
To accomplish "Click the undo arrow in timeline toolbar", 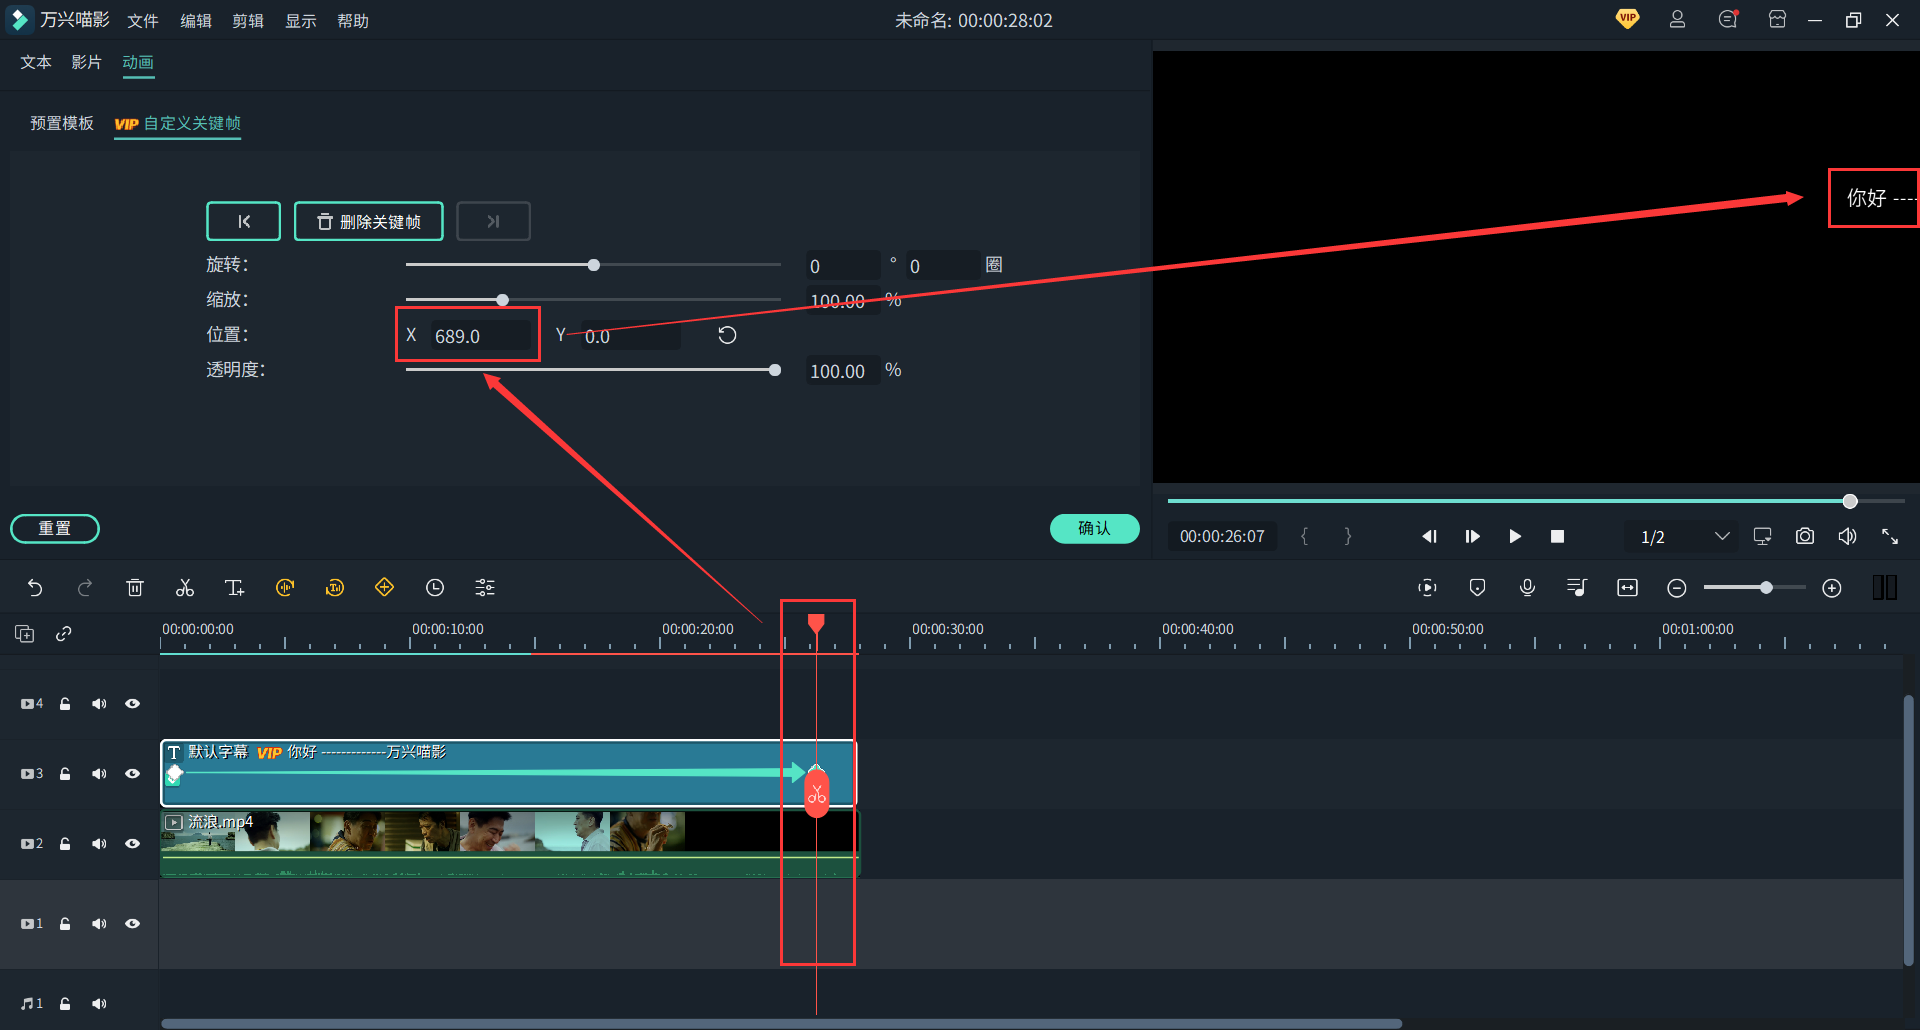I will tap(35, 588).
